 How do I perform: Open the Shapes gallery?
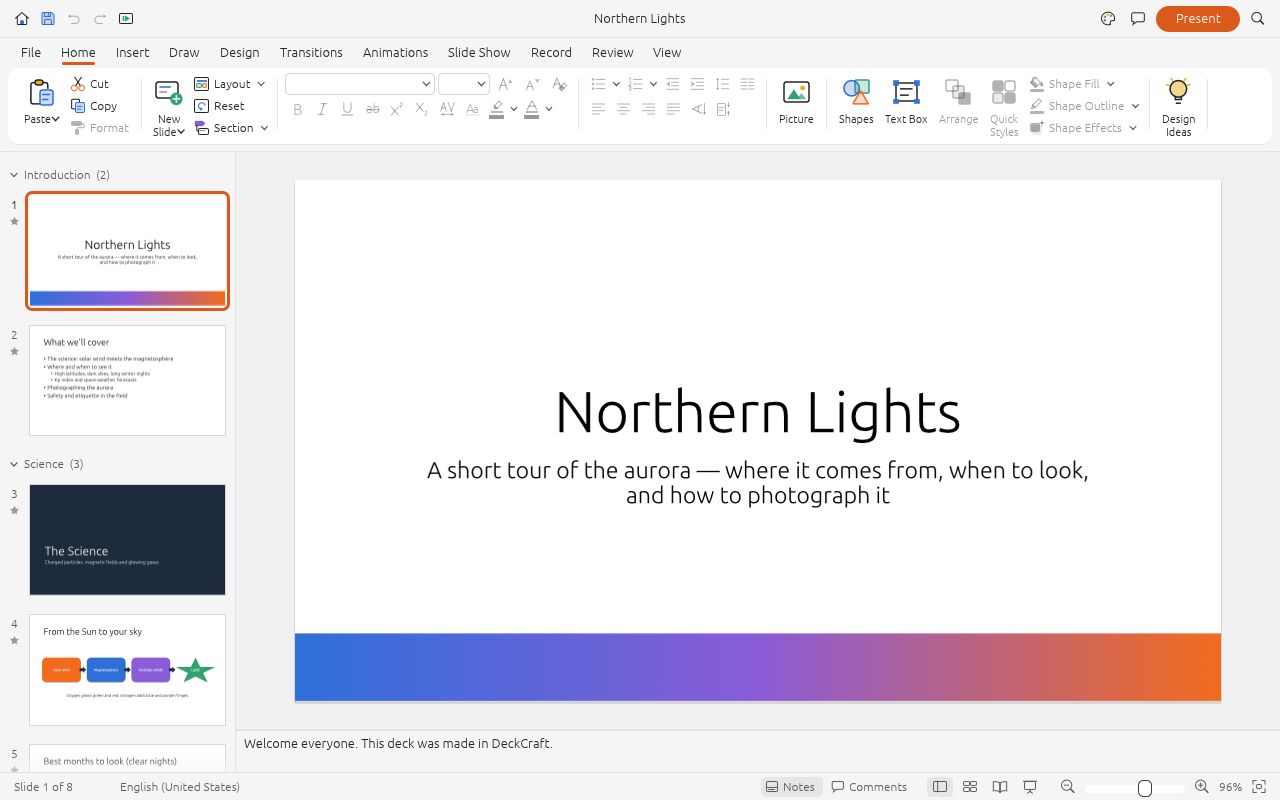(x=856, y=102)
